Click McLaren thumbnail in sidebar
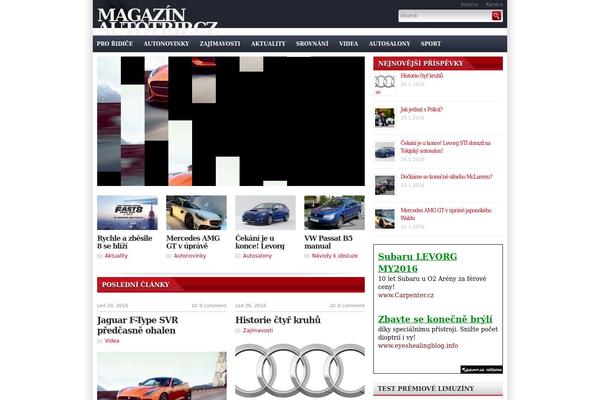 [x=385, y=185]
